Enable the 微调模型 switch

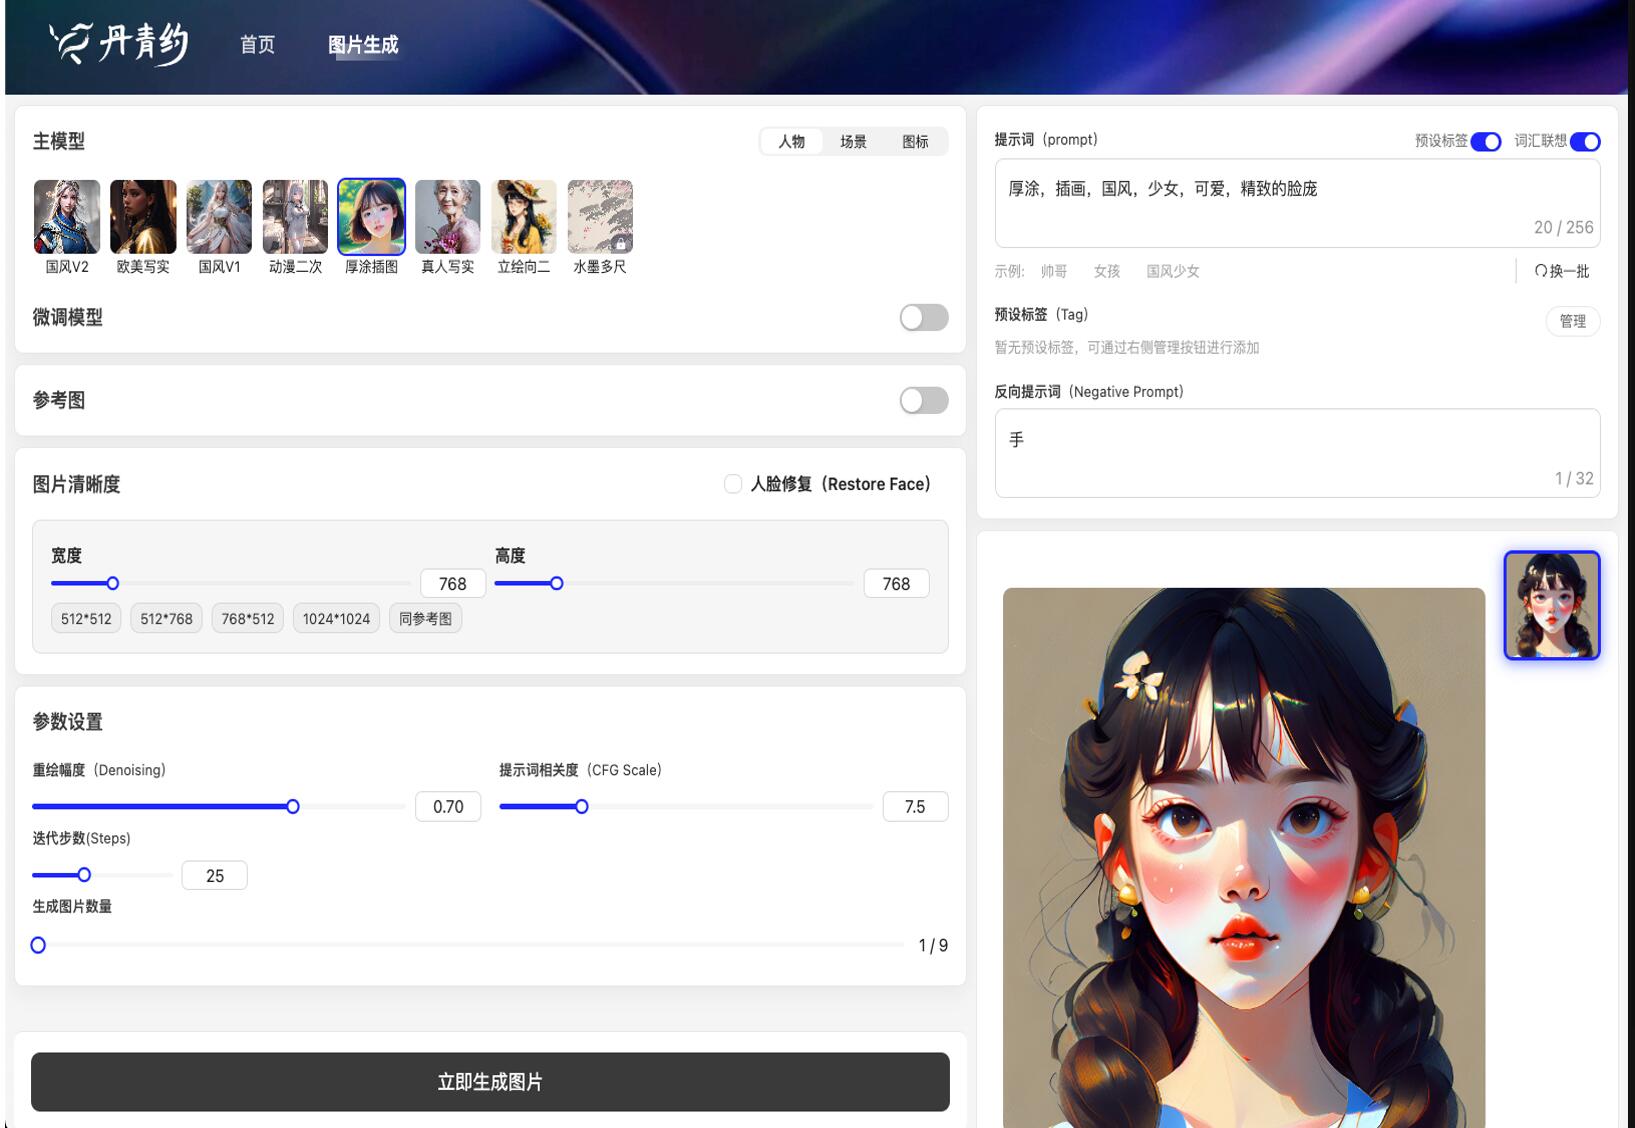923,318
